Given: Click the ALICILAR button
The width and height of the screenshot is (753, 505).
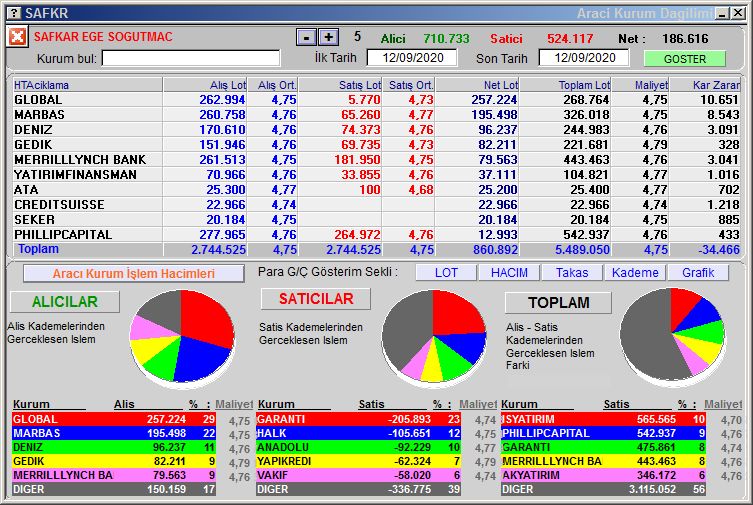Looking at the screenshot, I should pos(65,301).
